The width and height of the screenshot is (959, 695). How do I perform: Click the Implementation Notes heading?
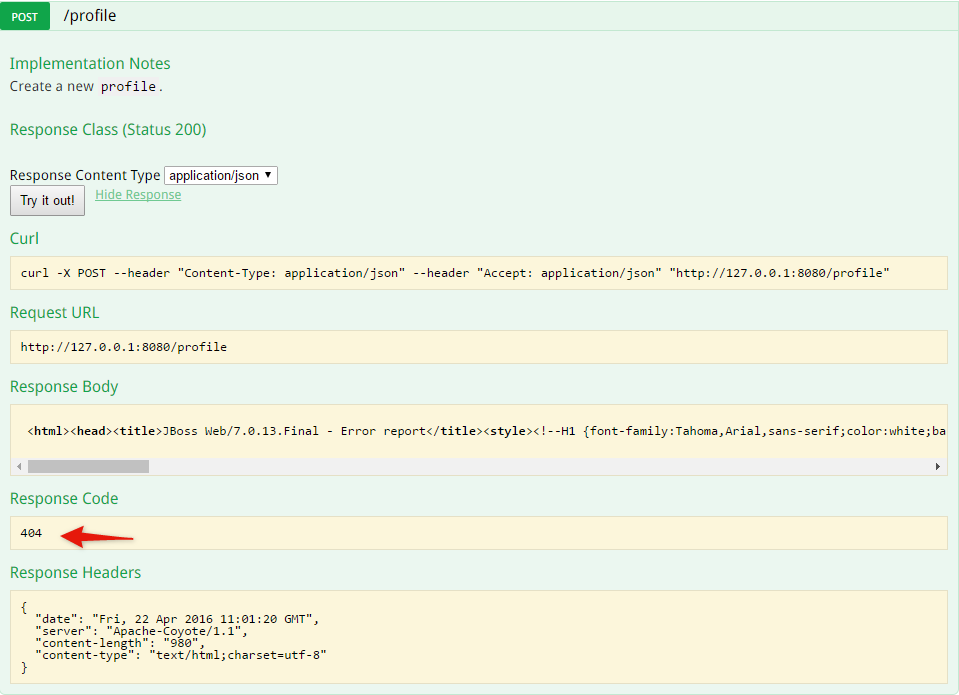pyautogui.click(x=90, y=64)
